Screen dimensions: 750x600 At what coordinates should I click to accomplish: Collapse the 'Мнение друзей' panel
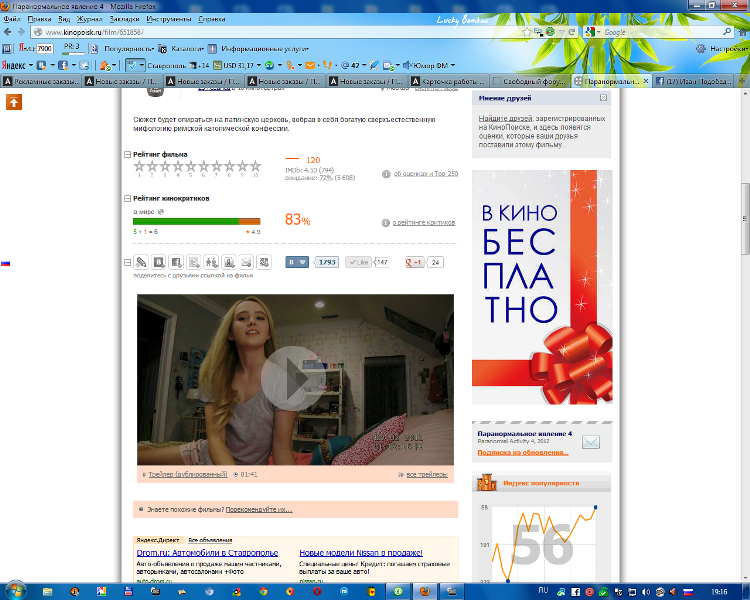point(603,98)
